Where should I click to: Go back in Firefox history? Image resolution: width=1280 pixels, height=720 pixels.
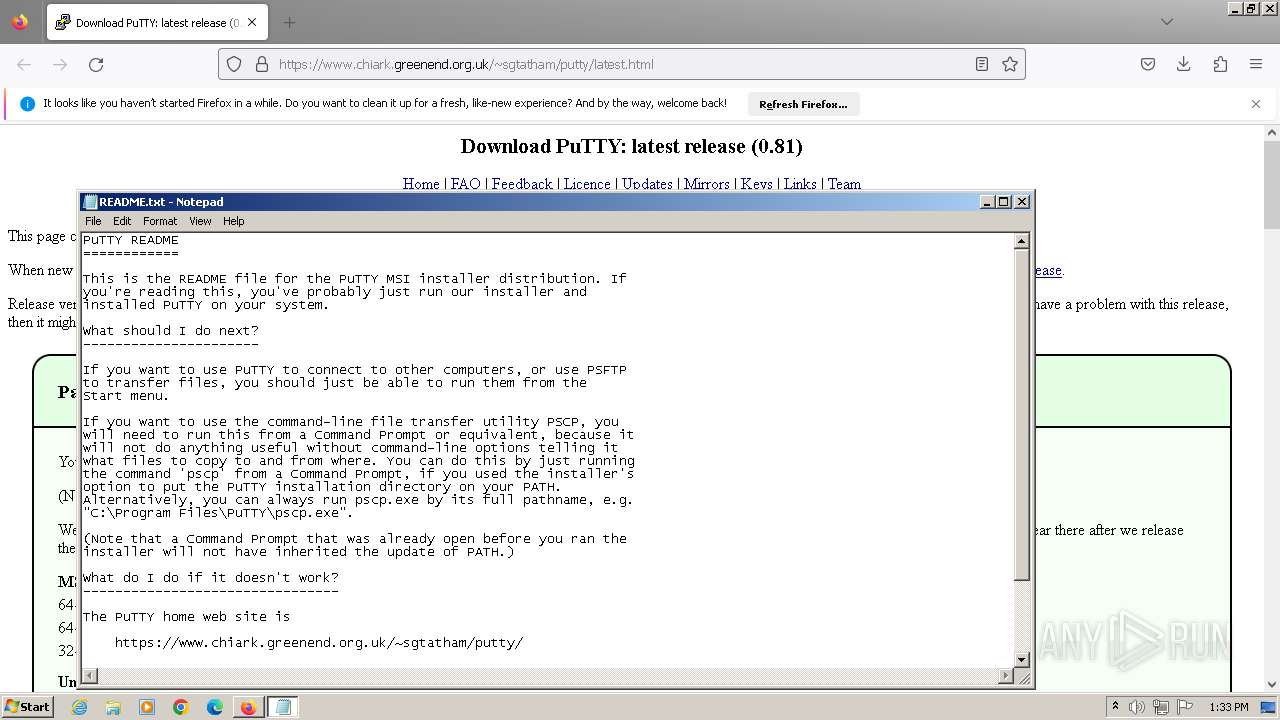point(24,64)
